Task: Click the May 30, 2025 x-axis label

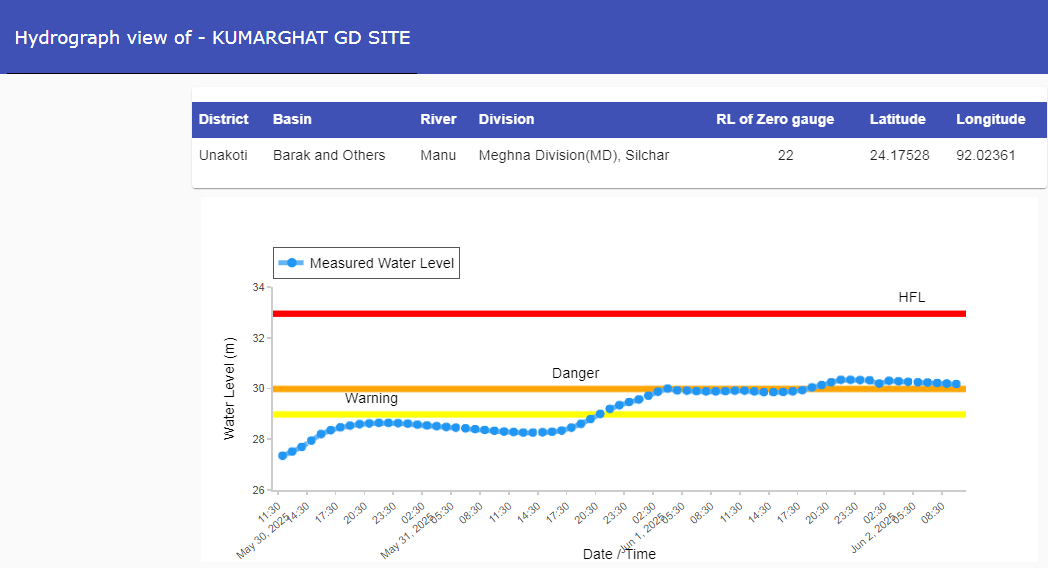Action: (x=262, y=537)
